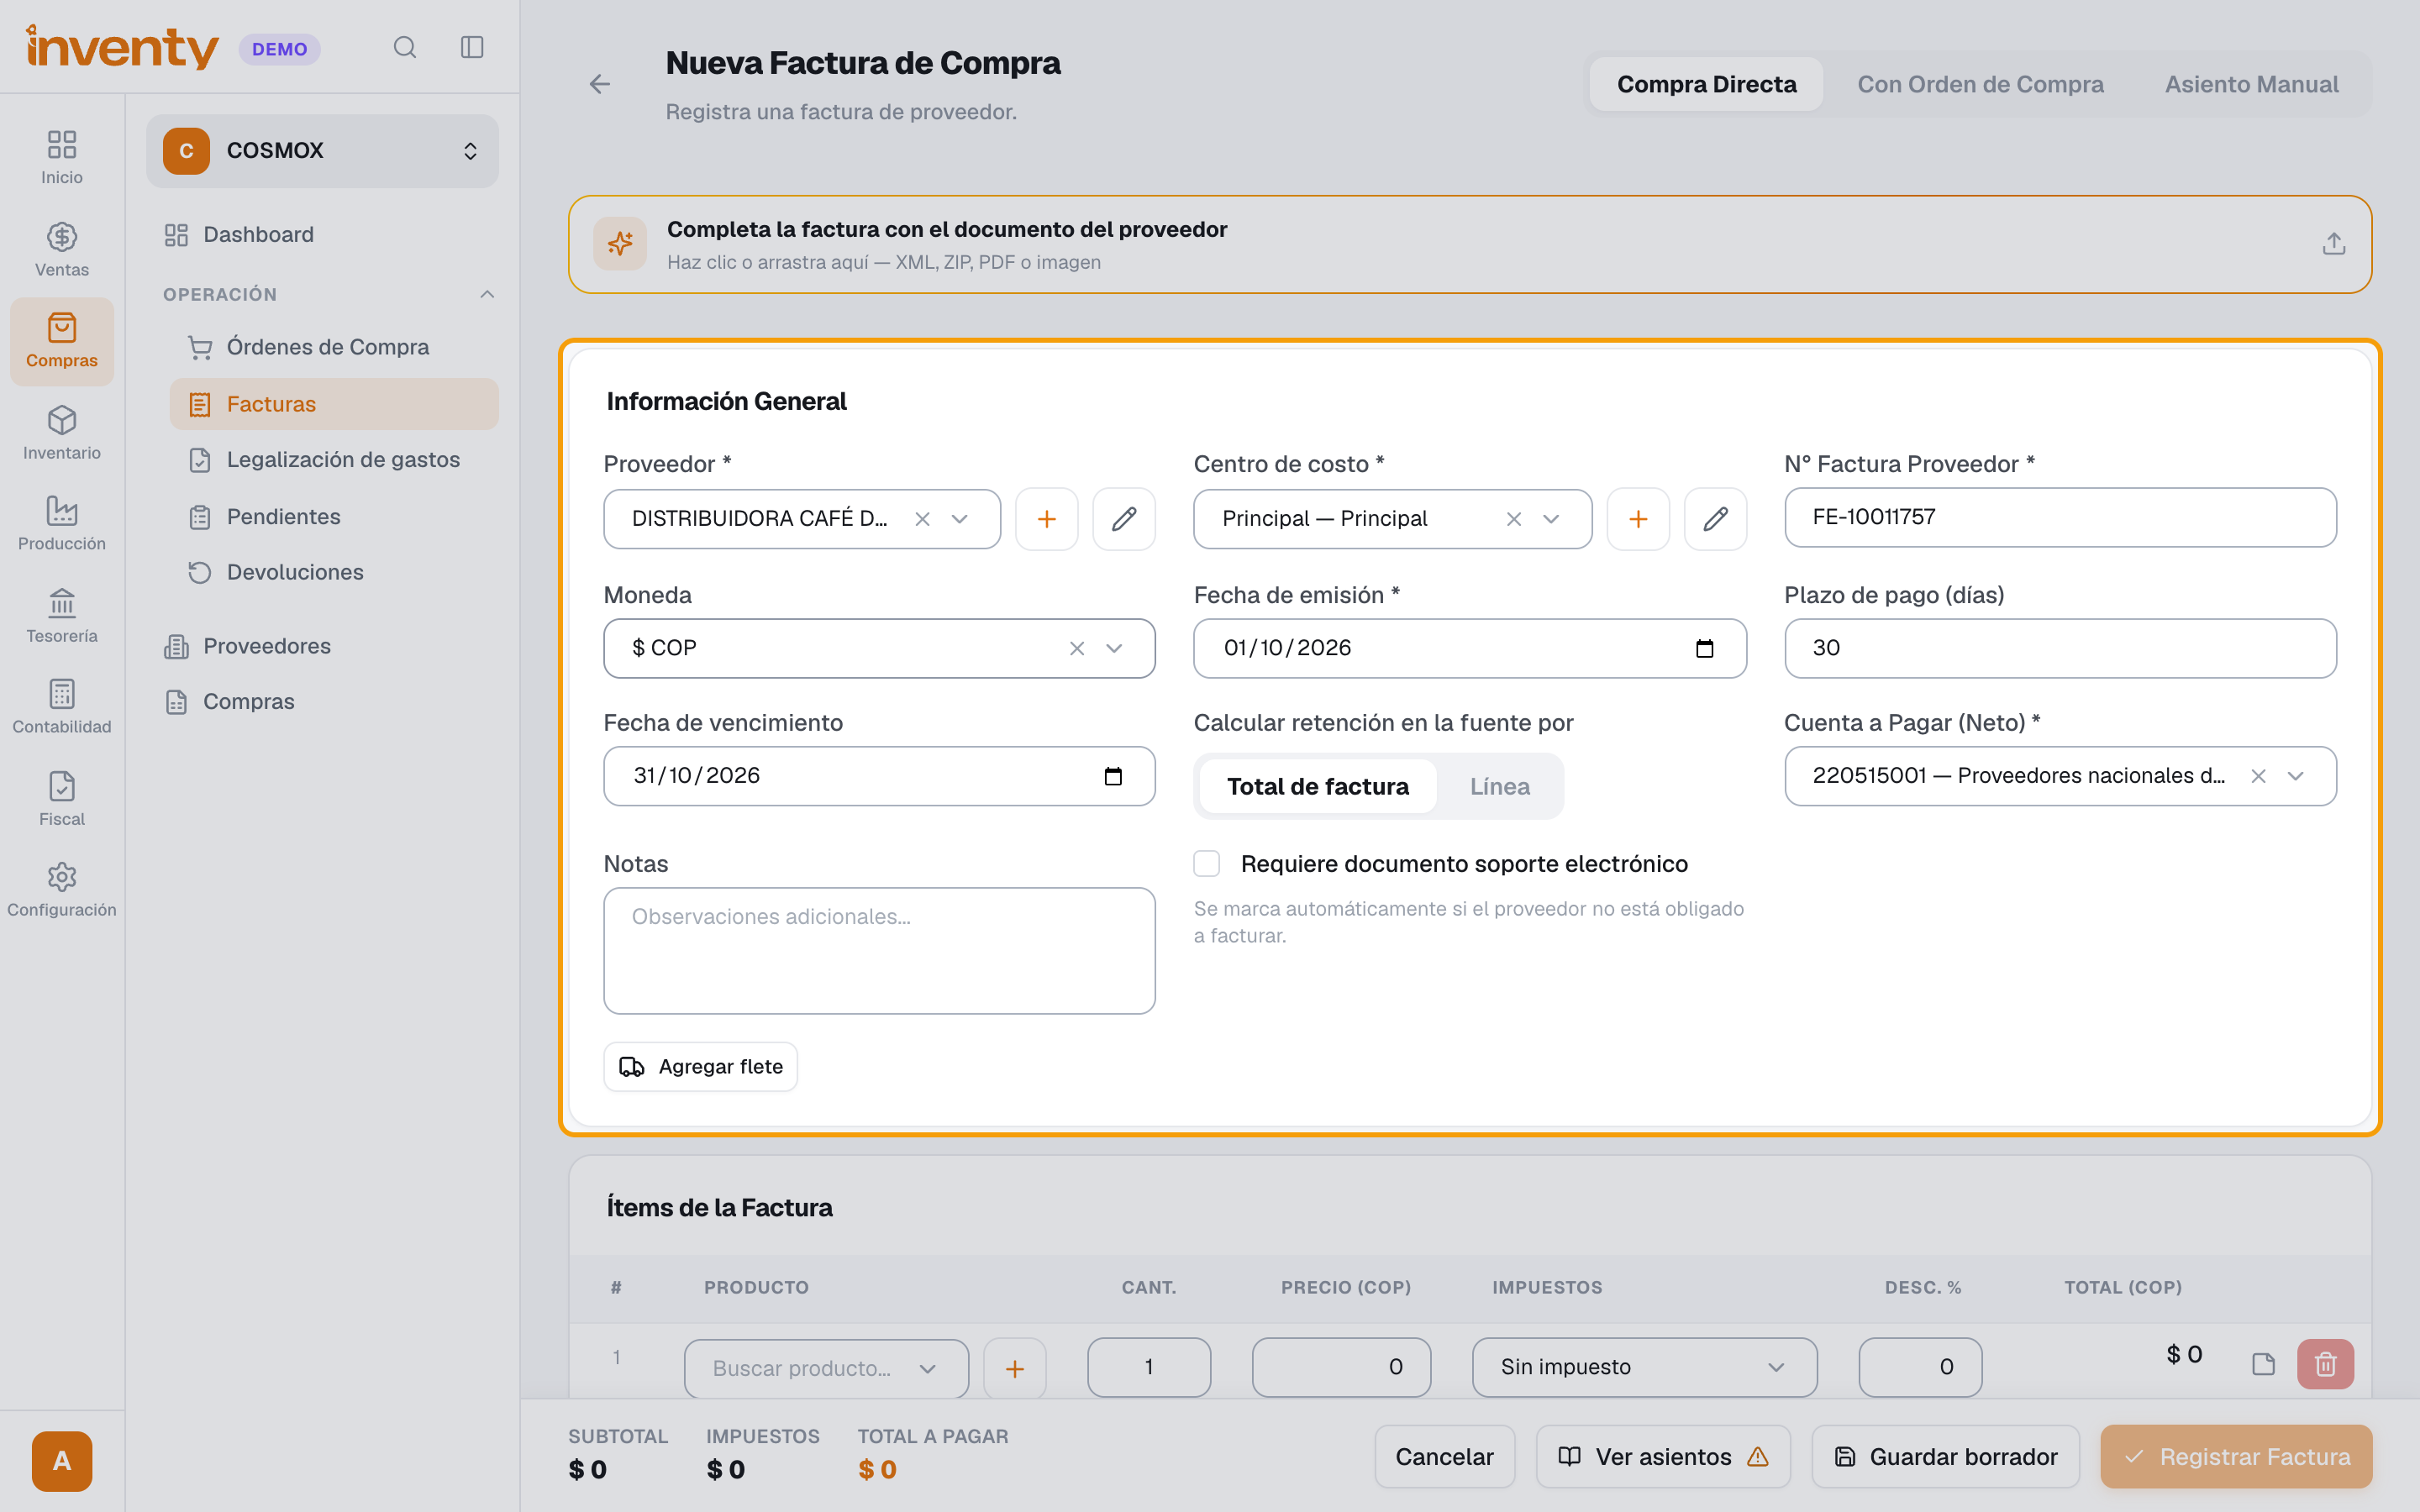Clear the Proveedor selection
This screenshot has width=2420, height=1512.
pos(922,519)
